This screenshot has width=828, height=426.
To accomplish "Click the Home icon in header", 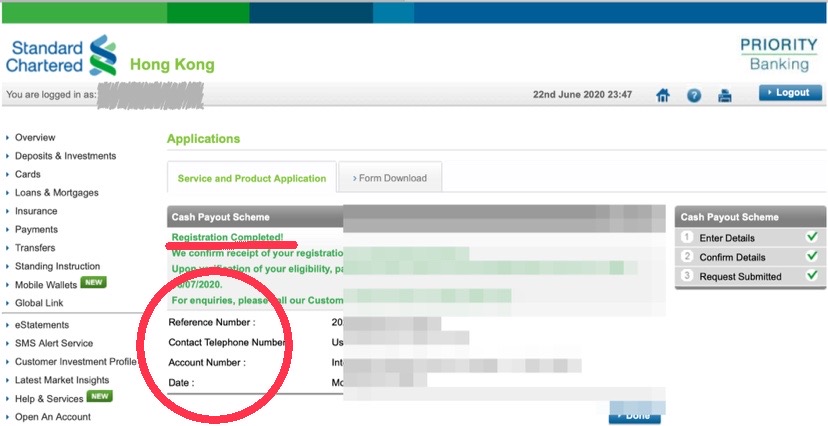I will pos(662,95).
